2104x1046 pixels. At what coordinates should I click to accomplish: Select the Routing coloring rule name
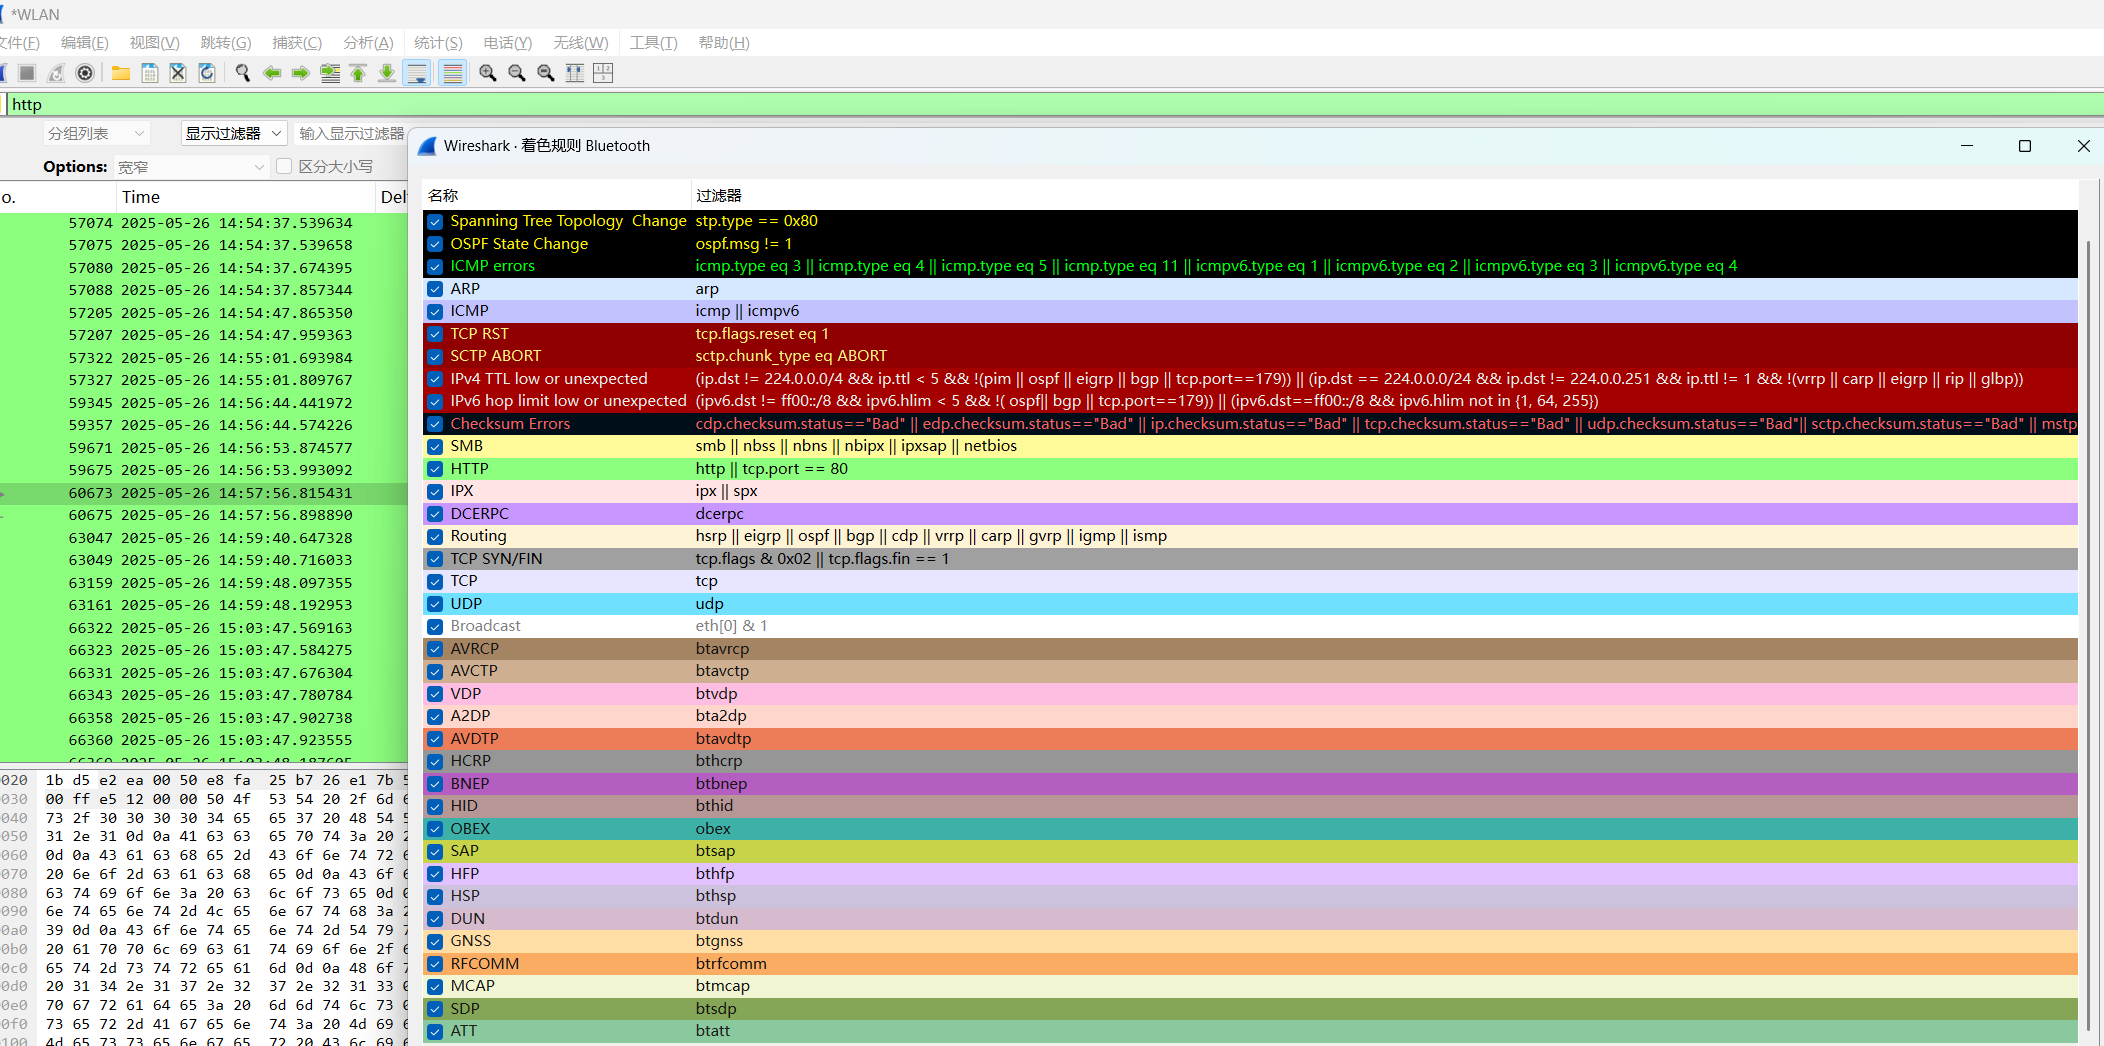(x=478, y=536)
